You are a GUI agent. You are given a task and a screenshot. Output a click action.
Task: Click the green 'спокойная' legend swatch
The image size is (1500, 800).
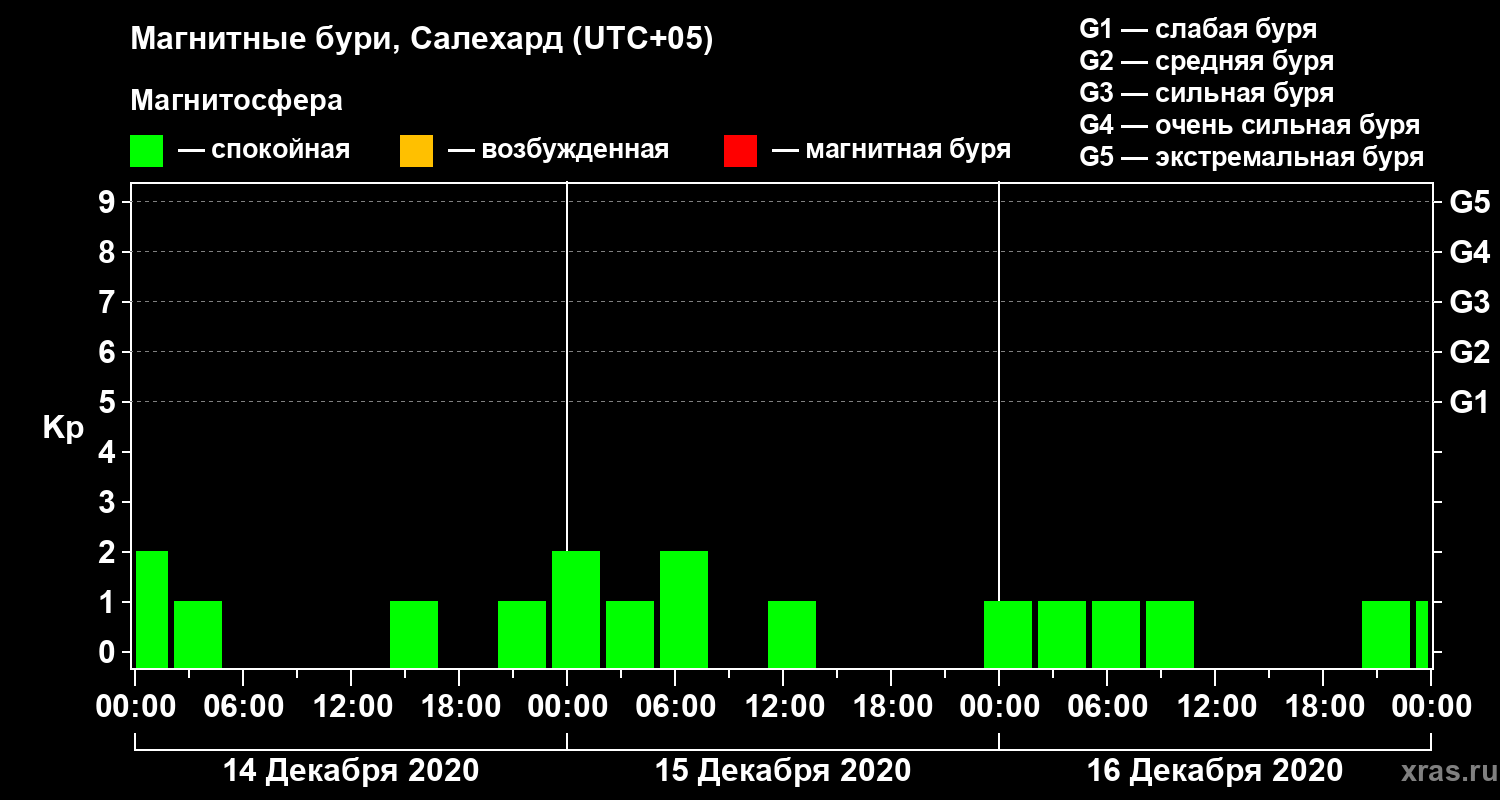(146, 151)
